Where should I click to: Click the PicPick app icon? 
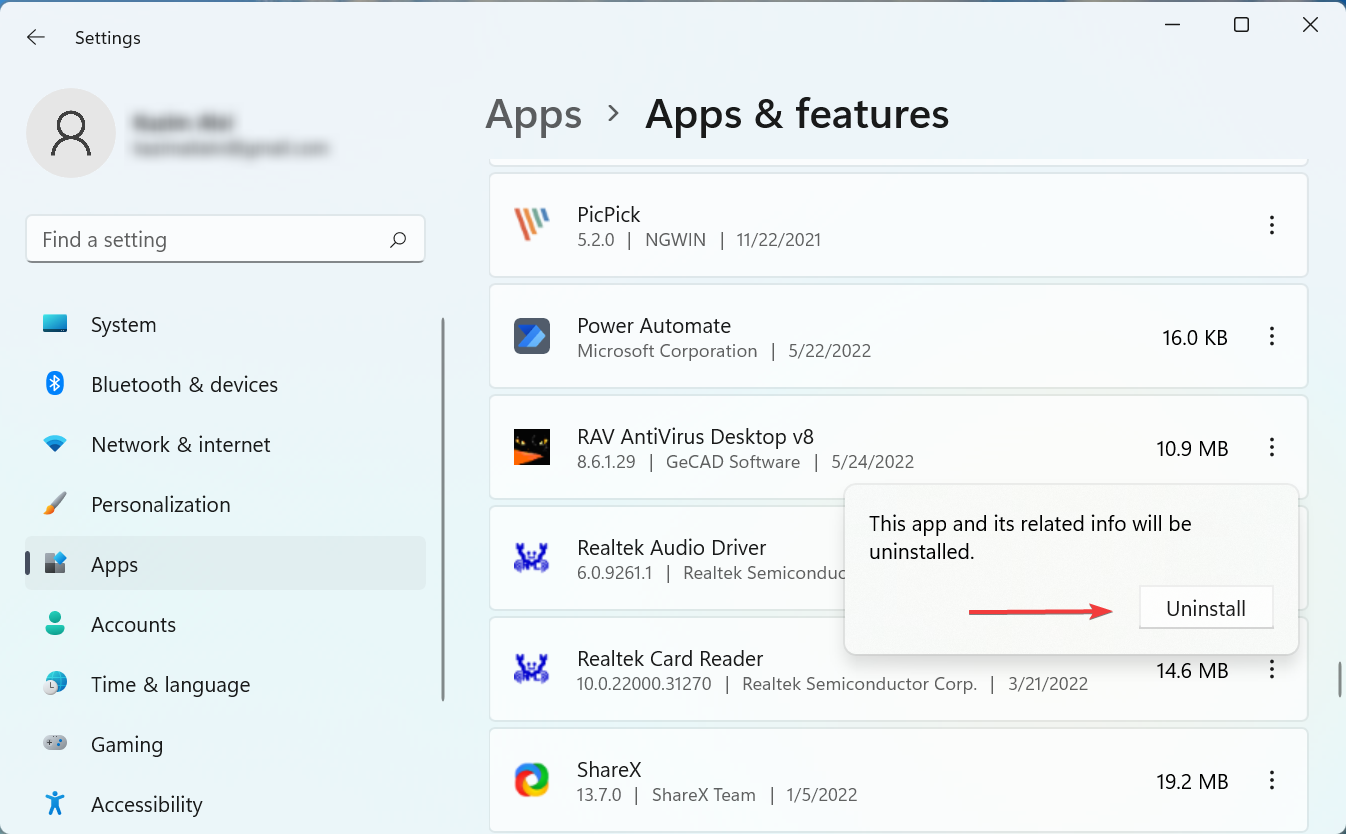pos(531,225)
